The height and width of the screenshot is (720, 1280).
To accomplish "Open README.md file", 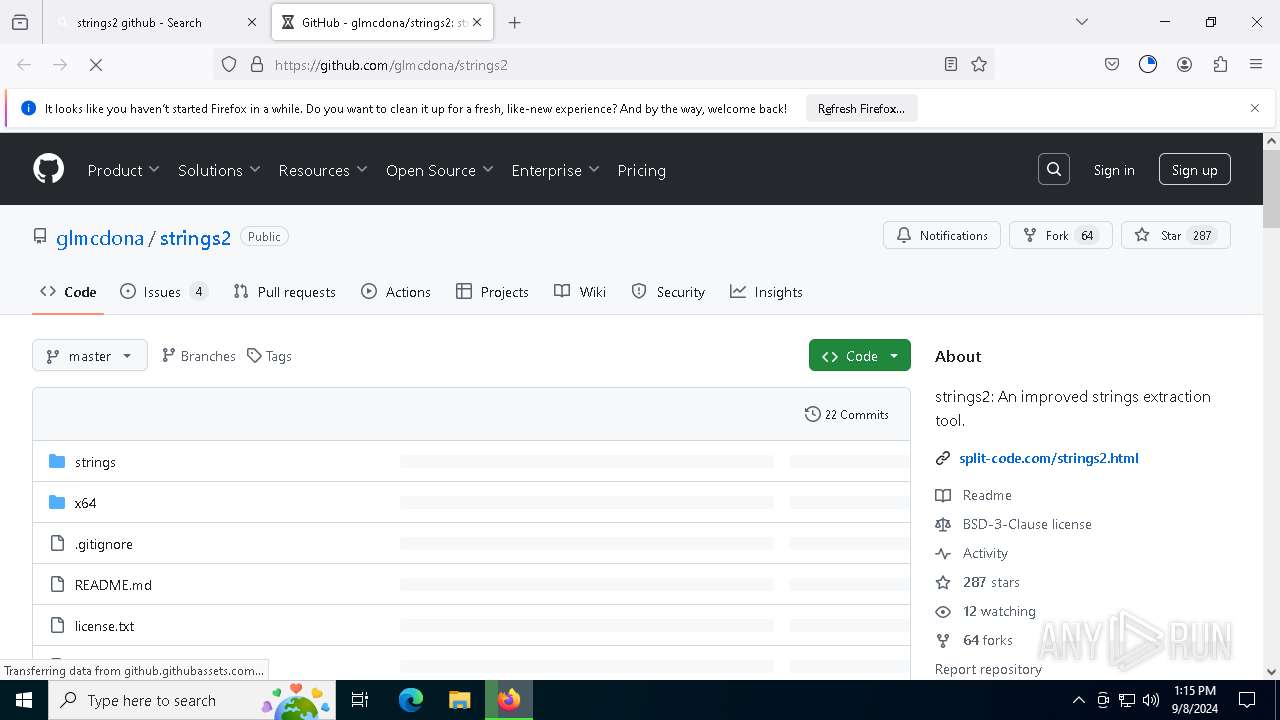I will pos(113,585).
